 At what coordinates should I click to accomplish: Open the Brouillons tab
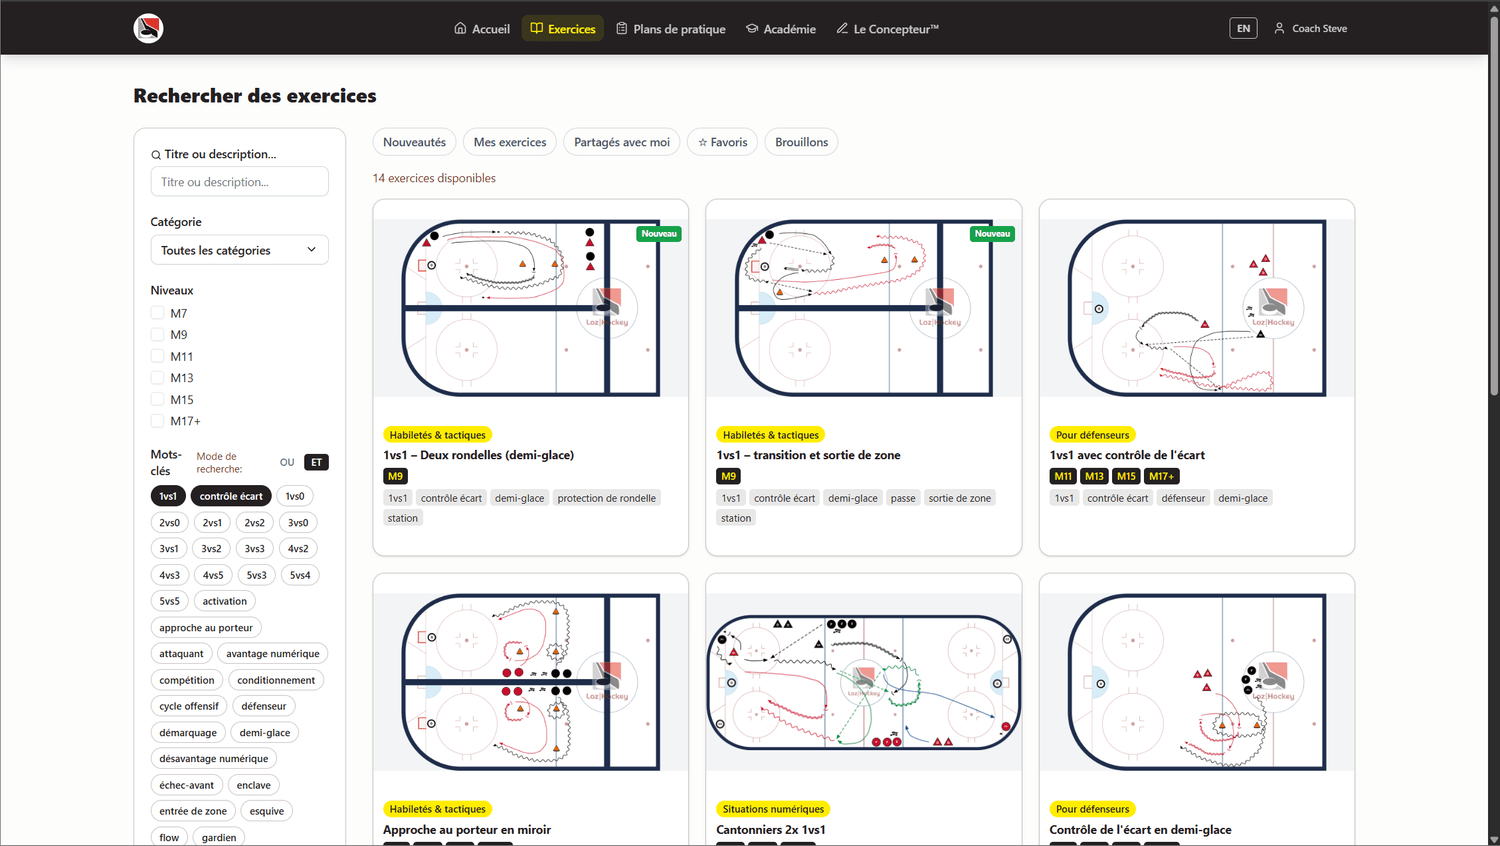pos(802,142)
